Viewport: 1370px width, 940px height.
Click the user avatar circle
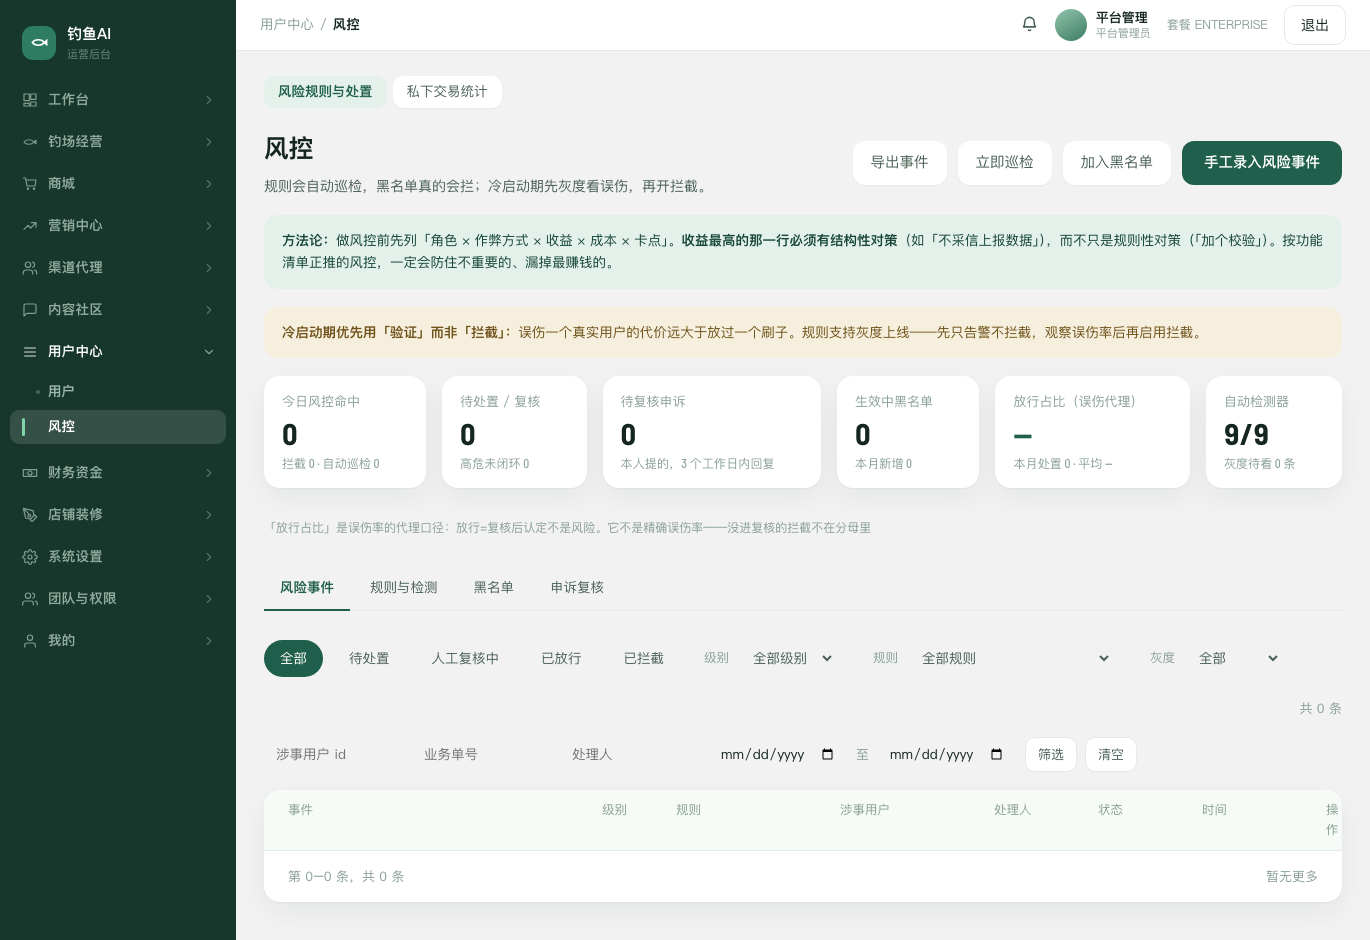tap(1071, 25)
